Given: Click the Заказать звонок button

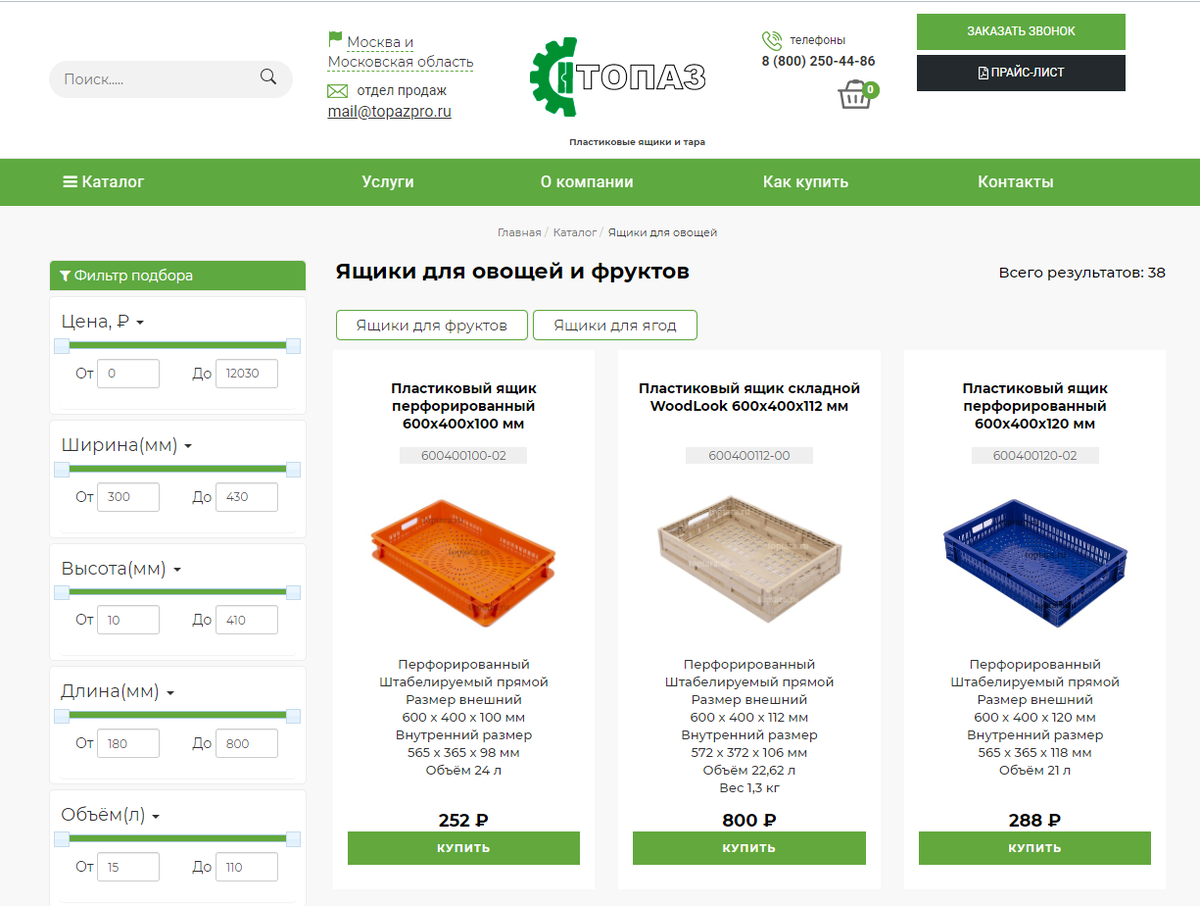Looking at the screenshot, I should [x=1021, y=32].
